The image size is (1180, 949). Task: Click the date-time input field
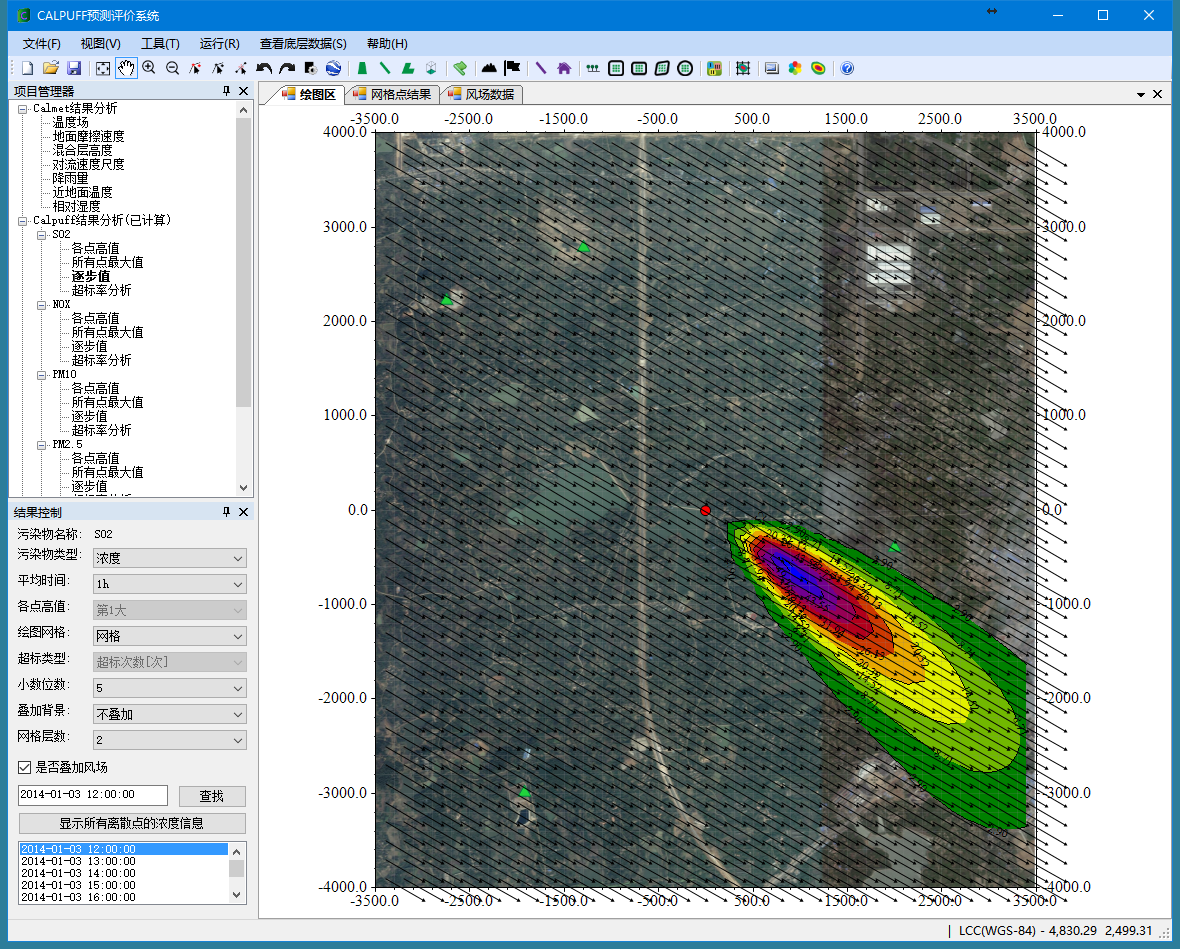[92, 795]
